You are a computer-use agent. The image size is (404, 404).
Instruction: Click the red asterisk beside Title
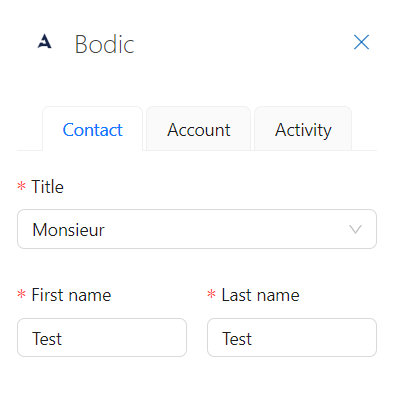(21, 186)
